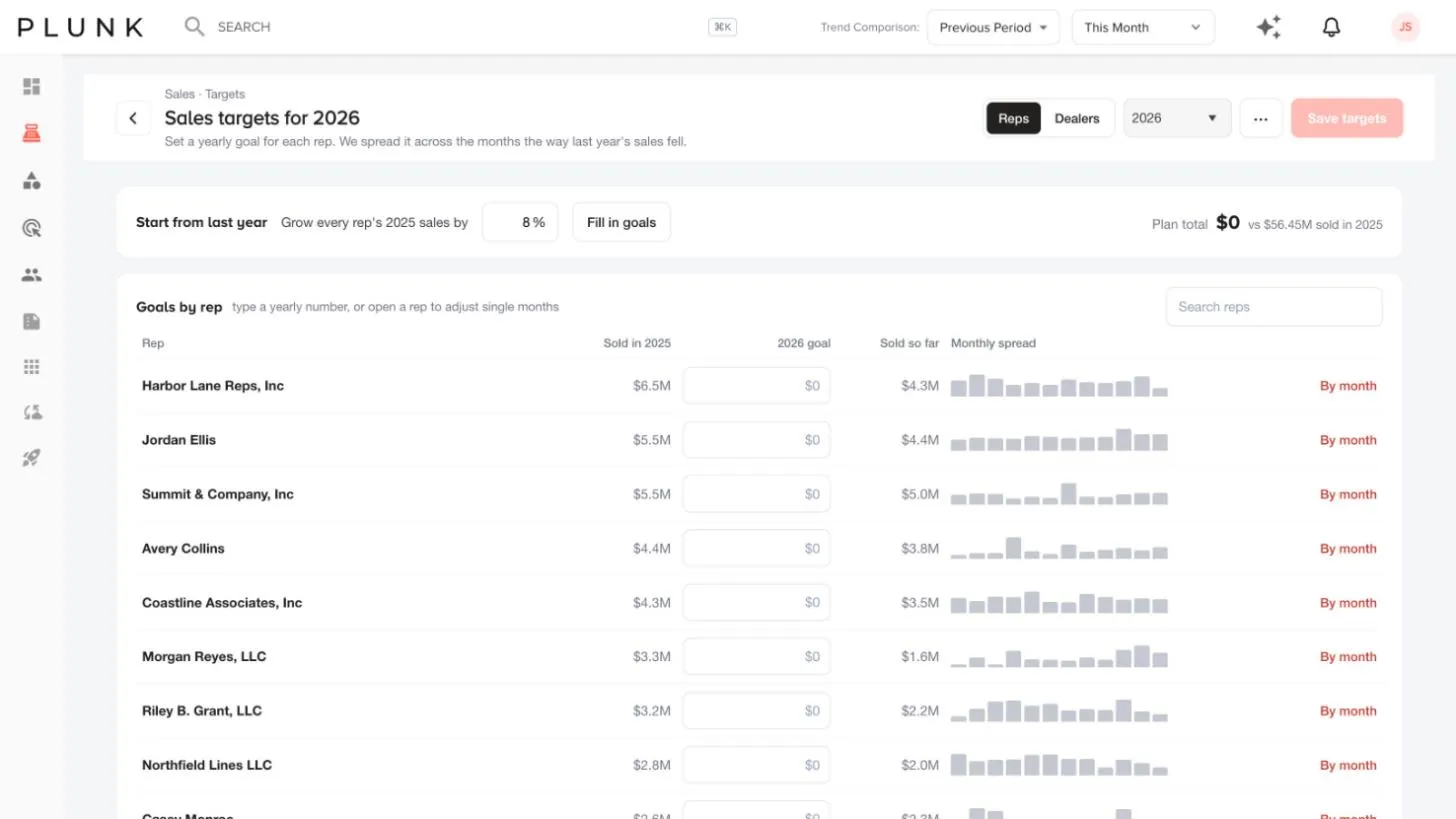Open the shapes icon in sidebar
The height and width of the screenshot is (819, 1456).
[31, 181]
